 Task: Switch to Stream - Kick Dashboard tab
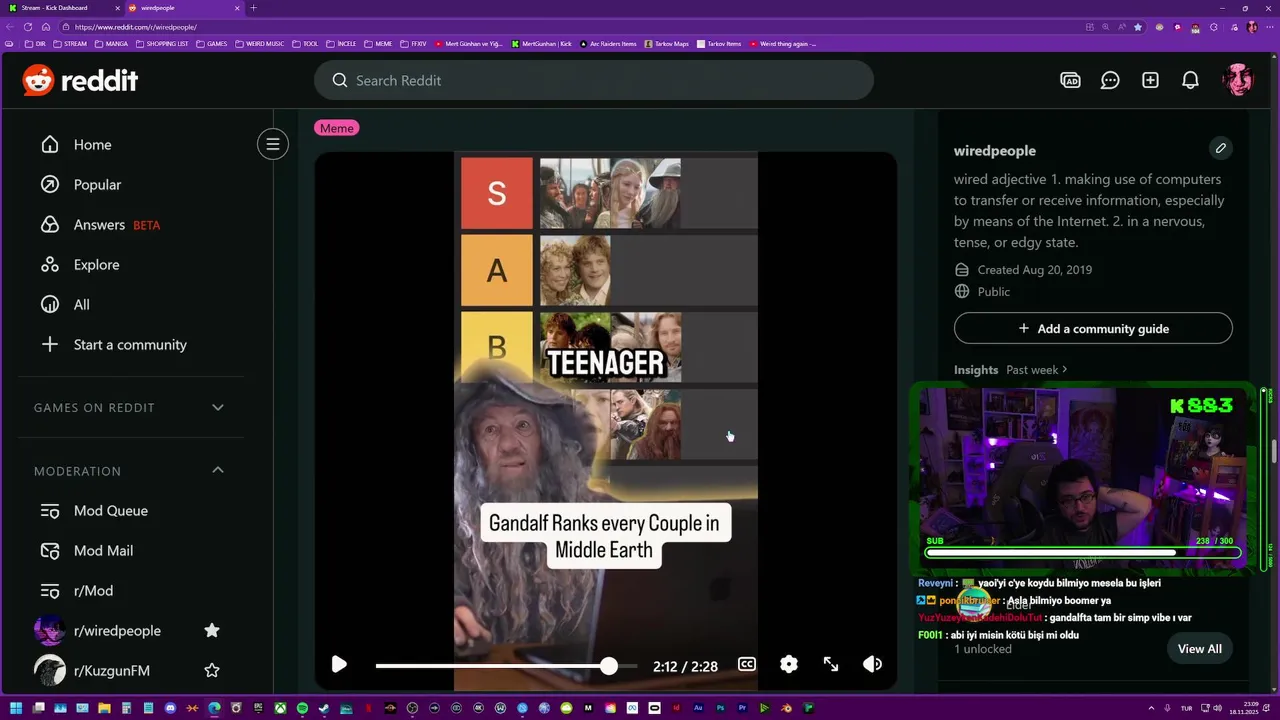point(60,8)
